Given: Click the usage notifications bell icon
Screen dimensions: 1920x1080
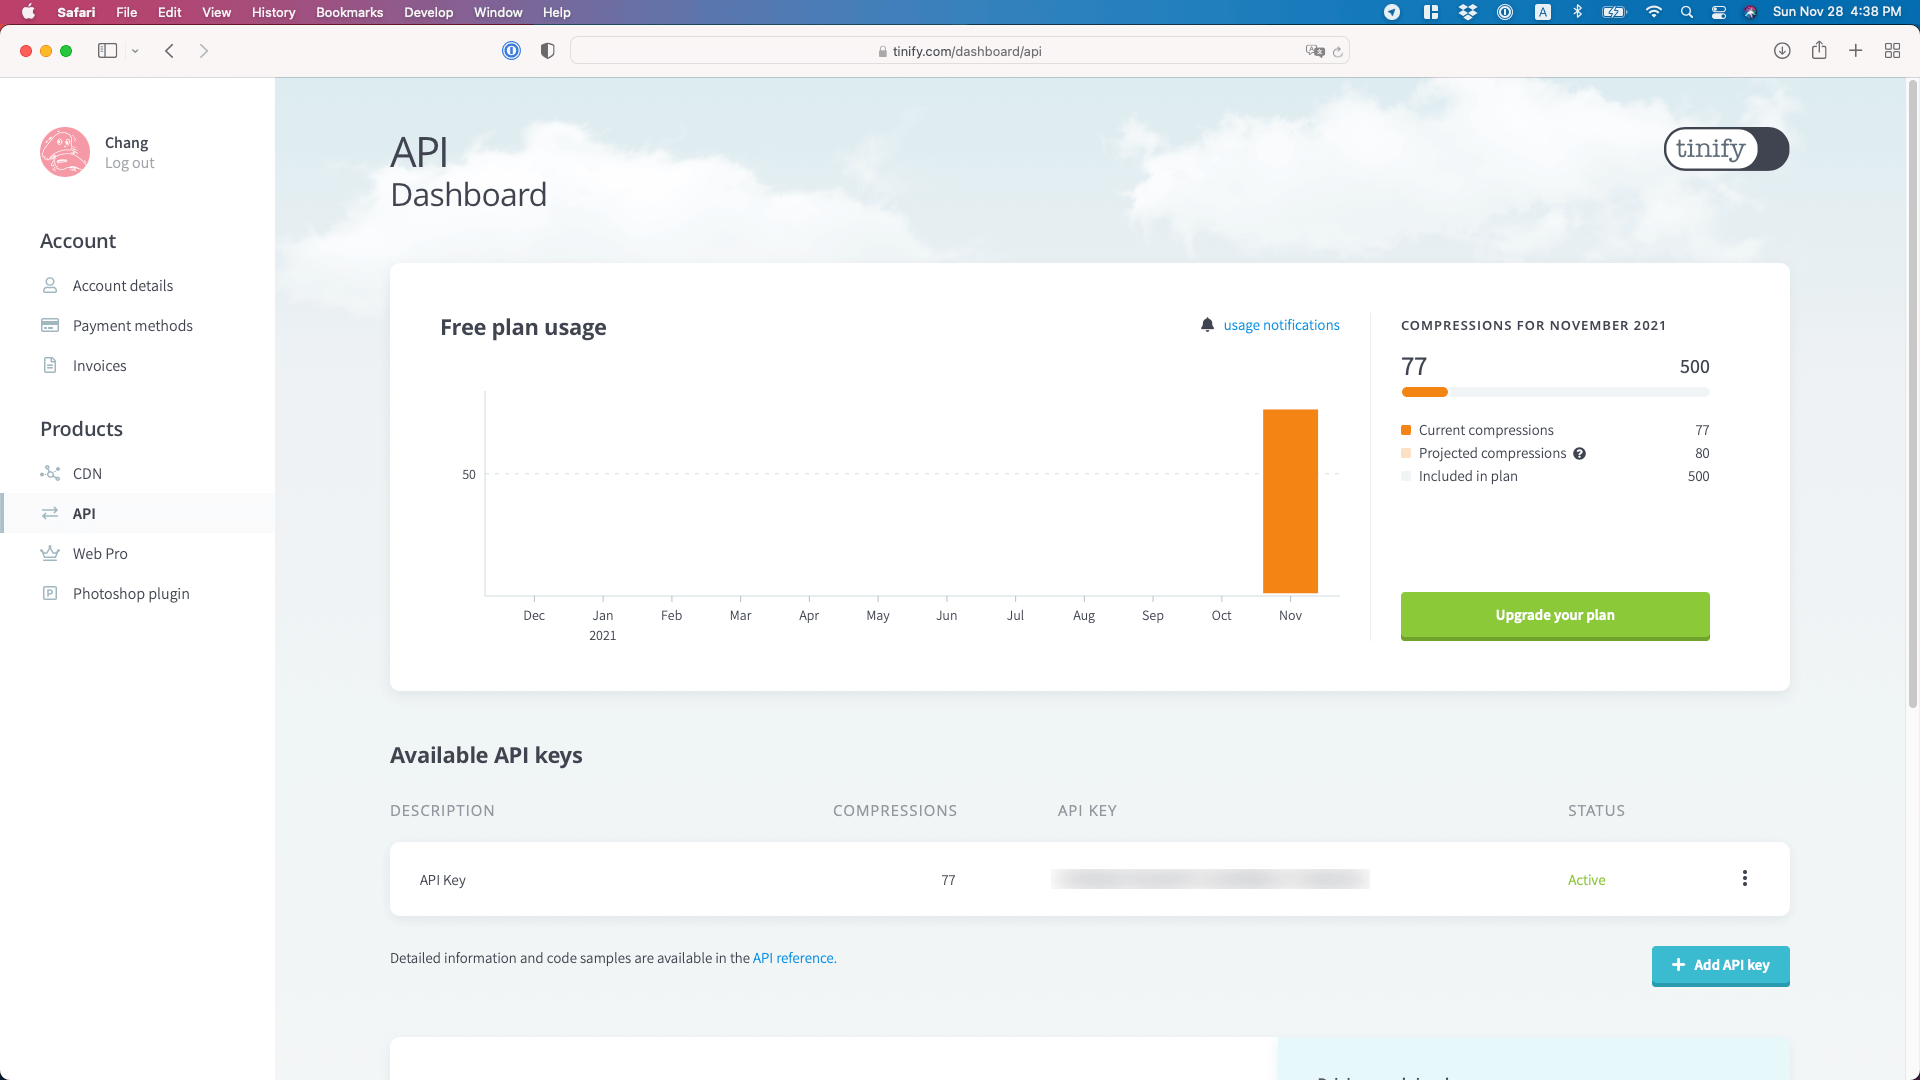Looking at the screenshot, I should [1208, 324].
